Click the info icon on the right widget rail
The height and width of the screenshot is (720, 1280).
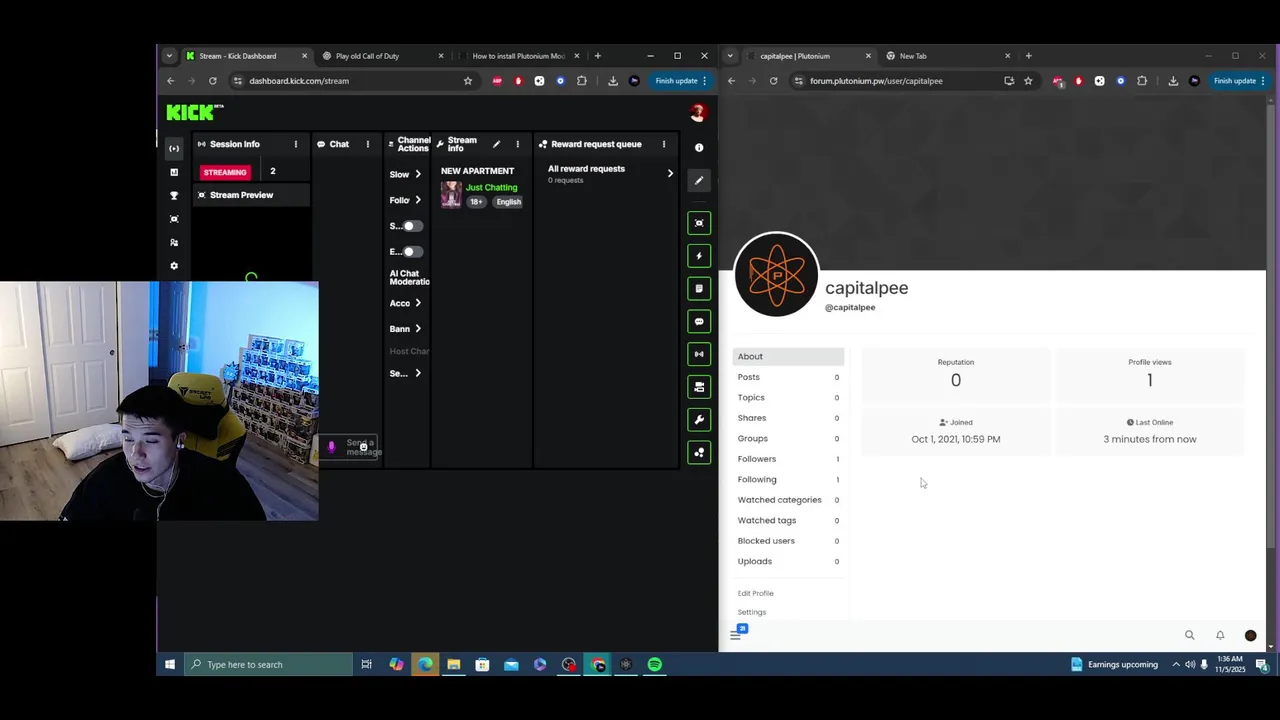(699, 148)
